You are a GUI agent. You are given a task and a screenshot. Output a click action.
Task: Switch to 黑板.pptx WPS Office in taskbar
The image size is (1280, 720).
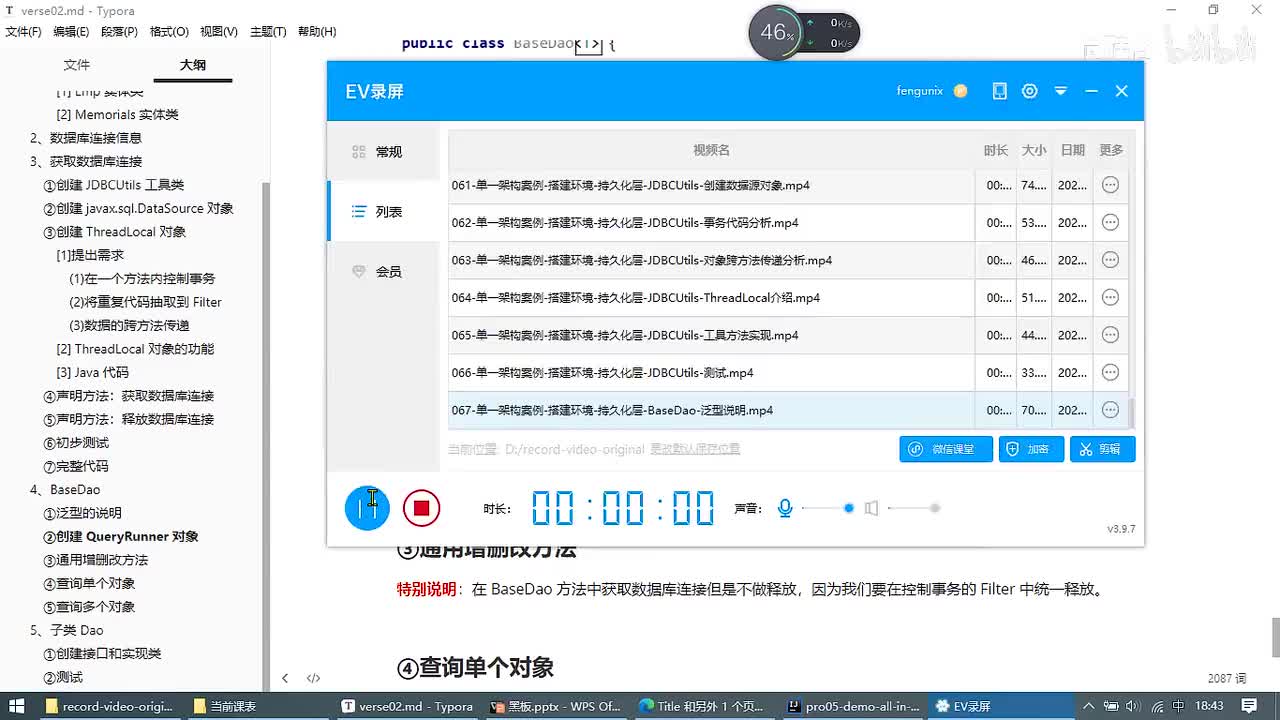pos(556,706)
